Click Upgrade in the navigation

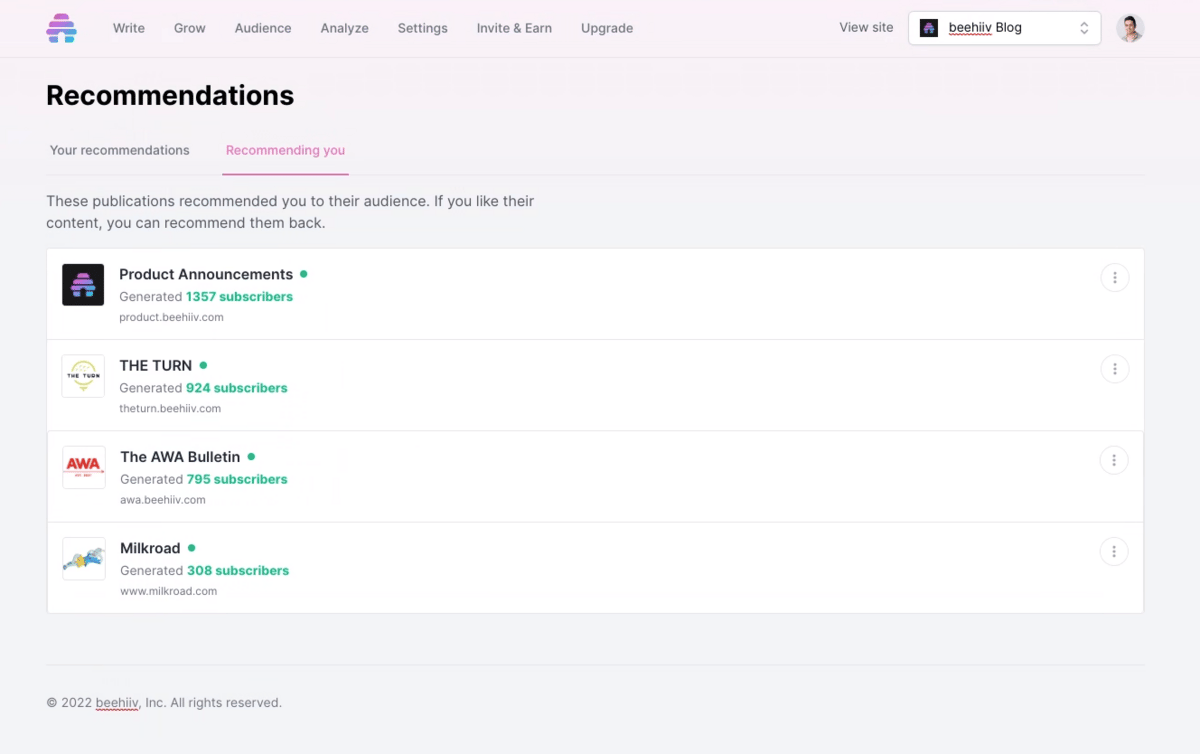[607, 28]
